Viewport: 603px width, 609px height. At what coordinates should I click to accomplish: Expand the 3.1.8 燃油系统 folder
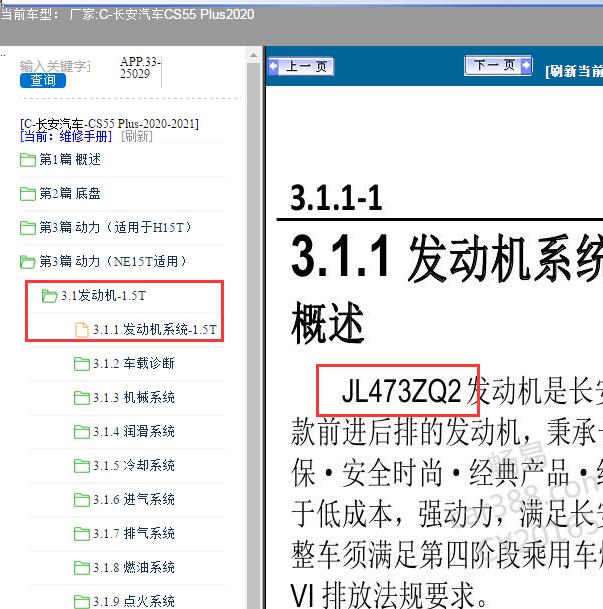[134, 567]
